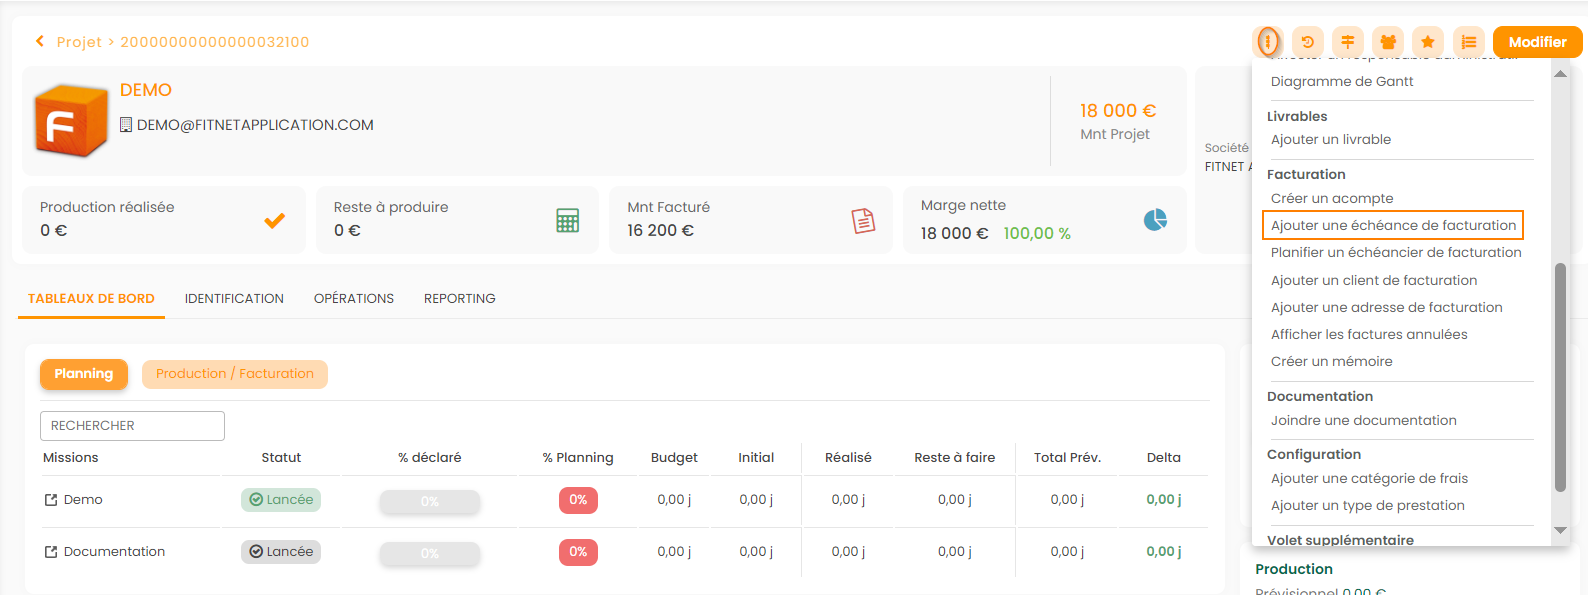Click the Modifier button
1588x595 pixels.
(x=1537, y=42)
